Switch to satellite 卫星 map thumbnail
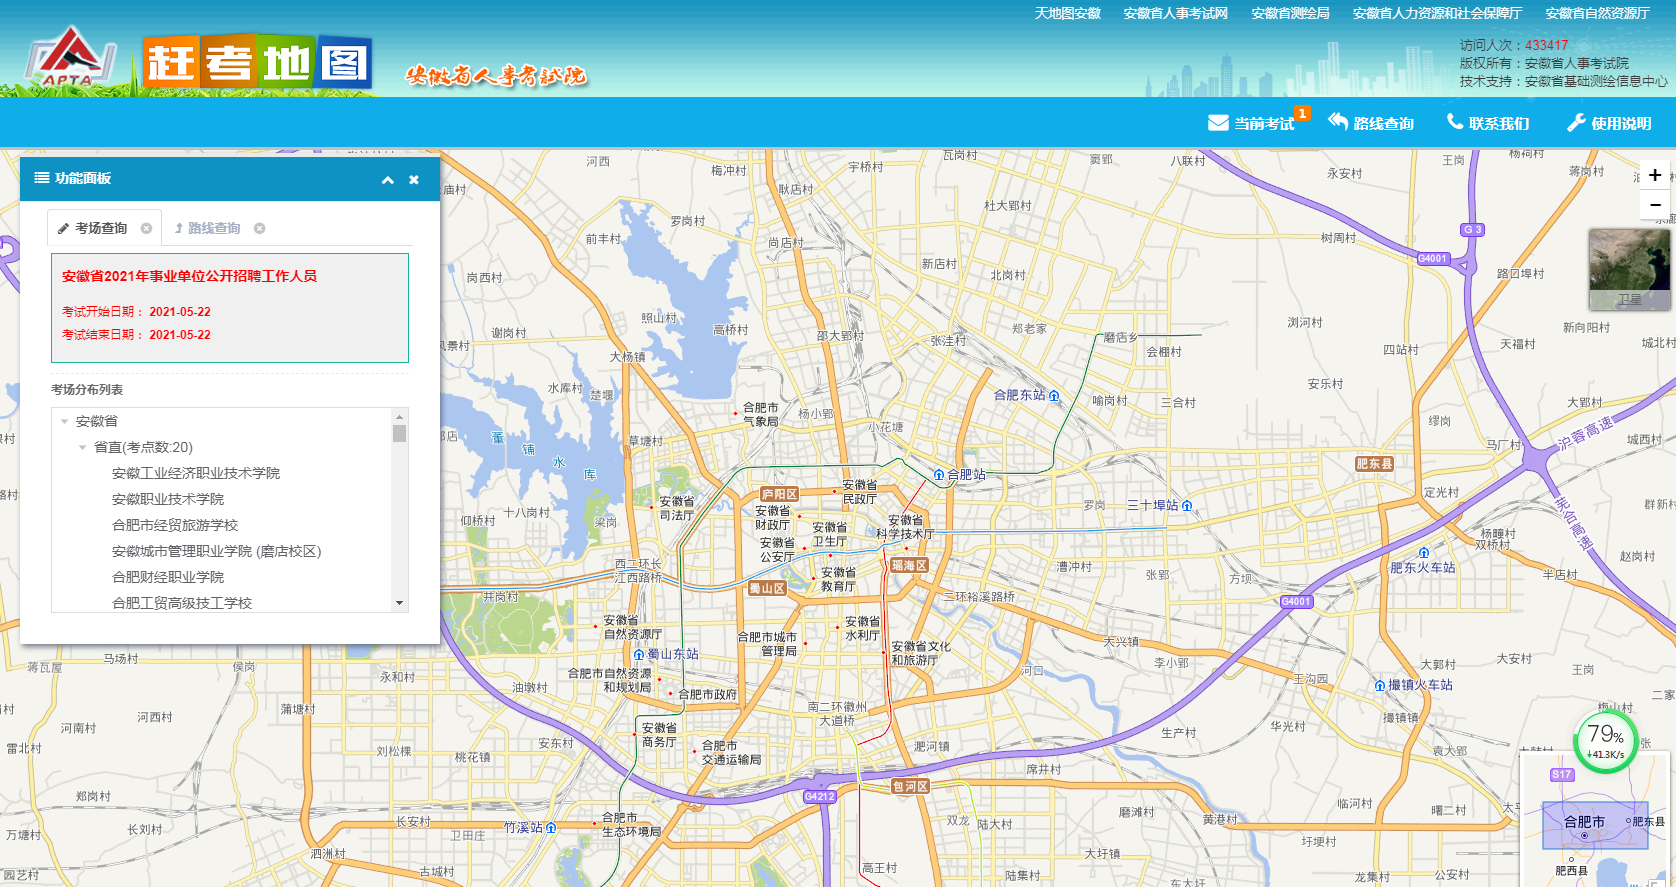Screen dimensions: 1676x887 click(1629, 269)
